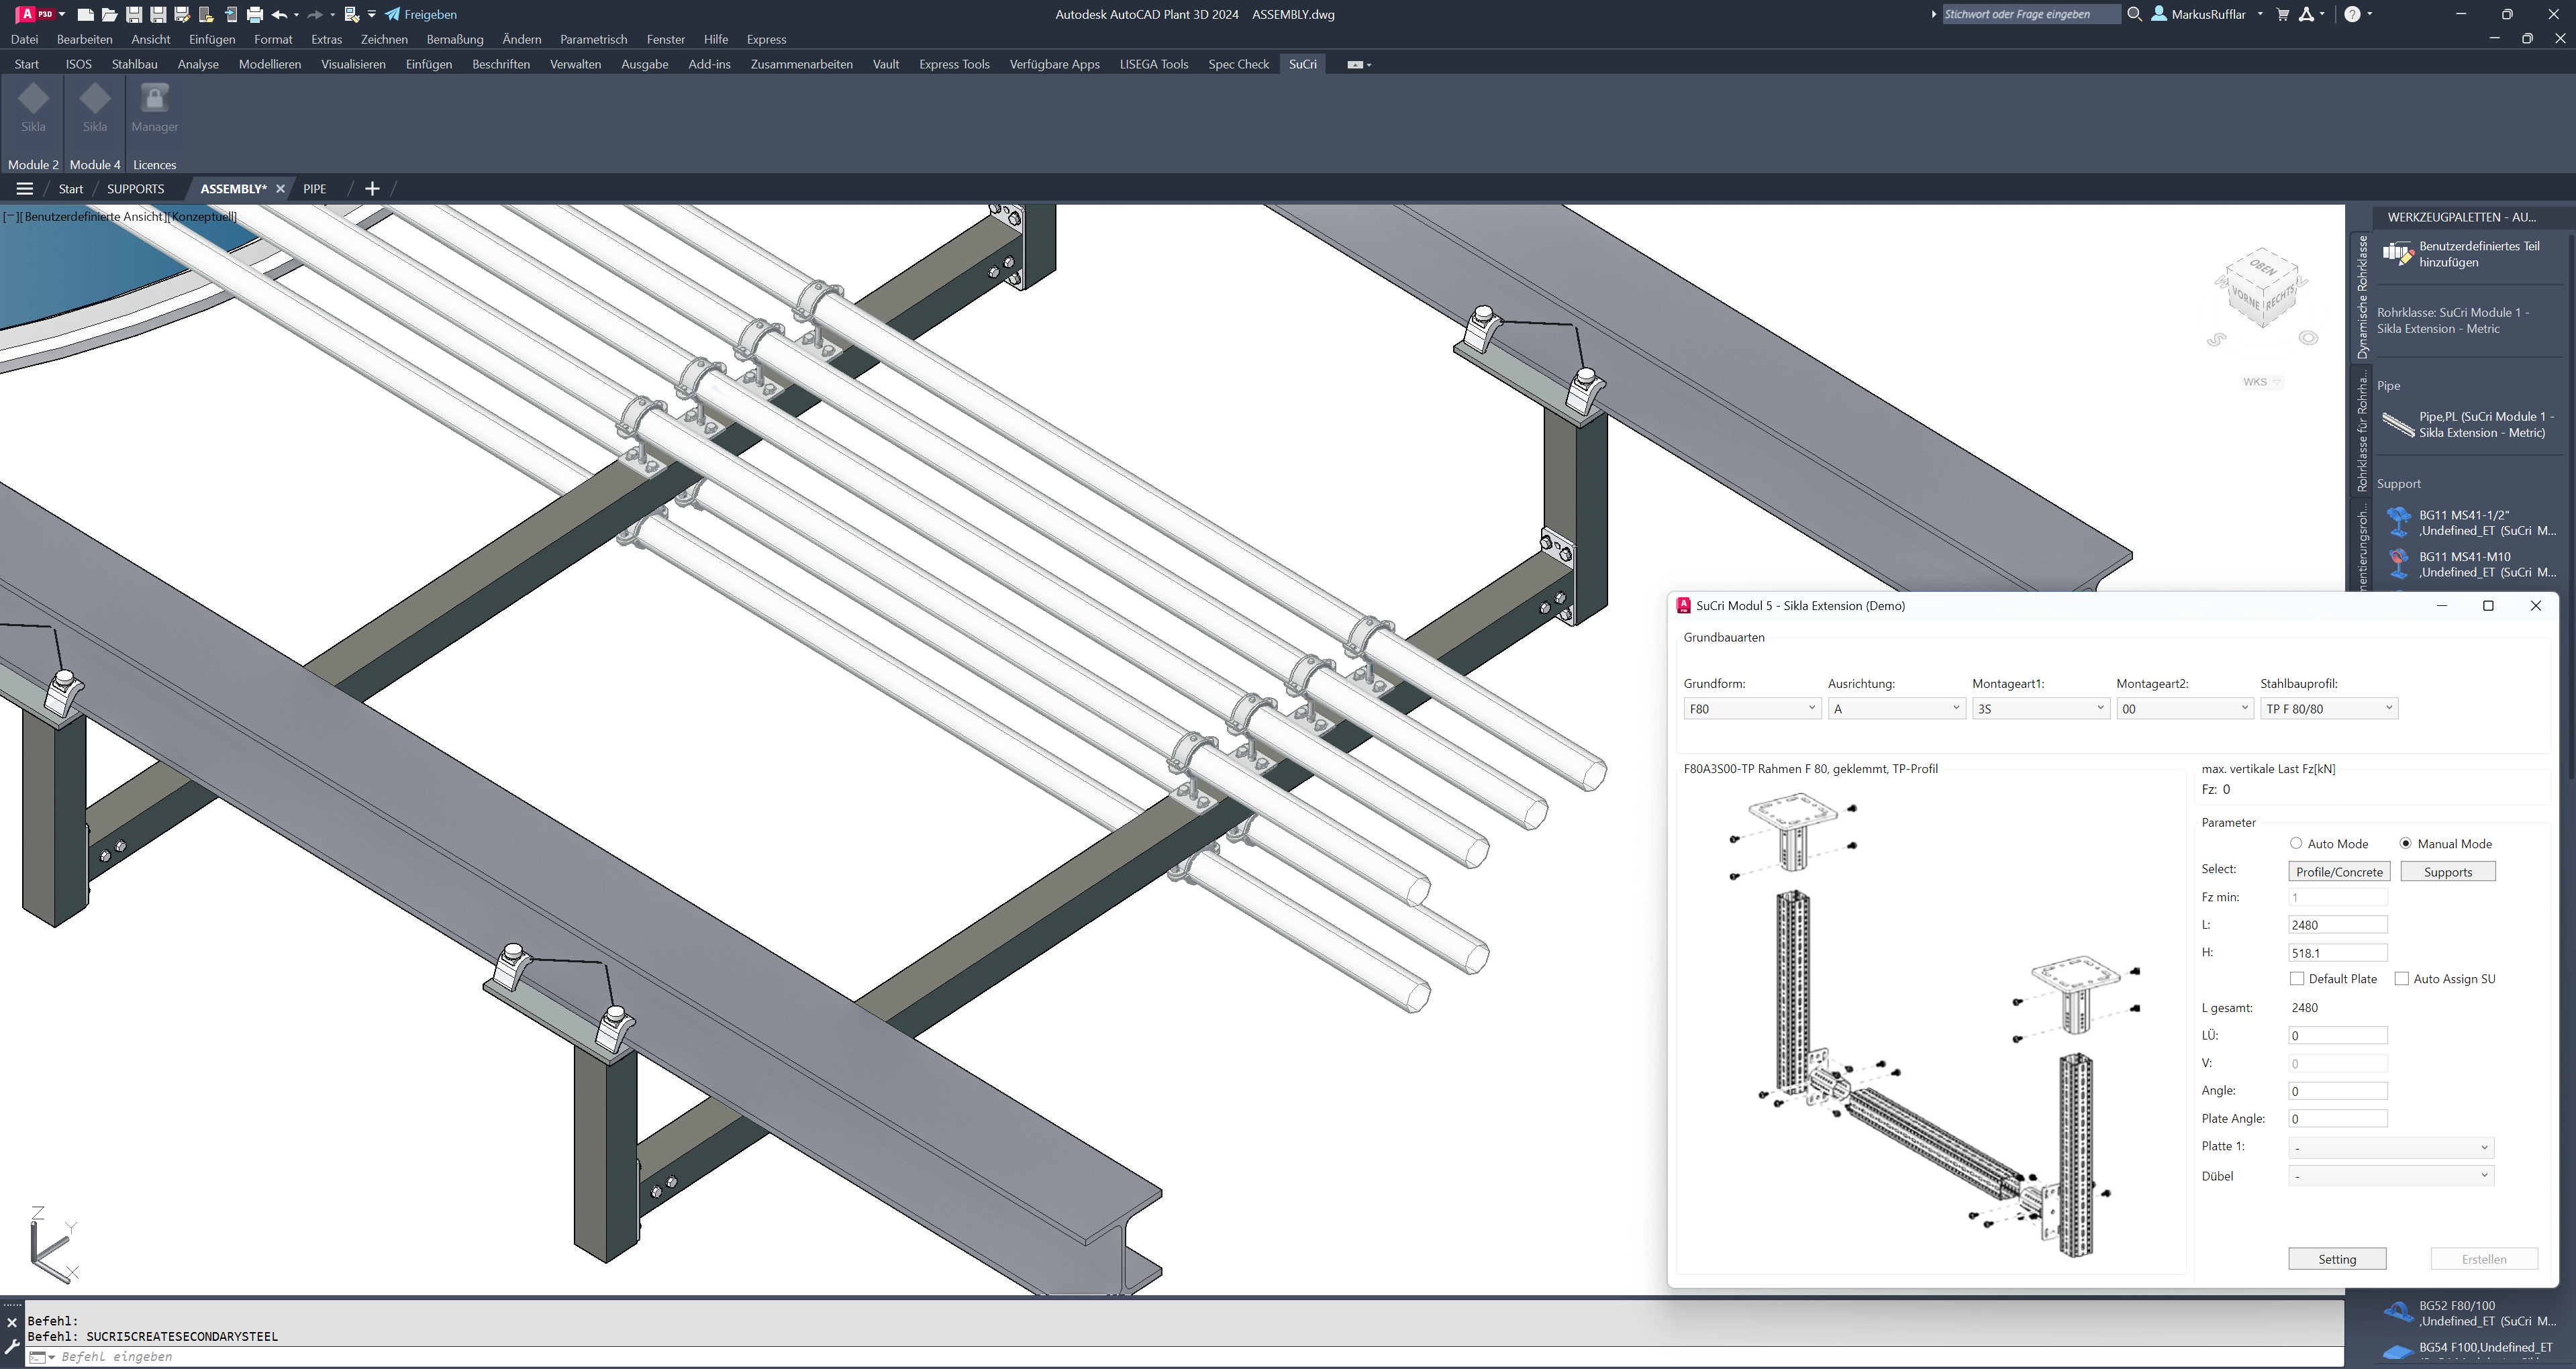Click the New drawing icon
Image resolution: width=2576 pixels, height=1369 pixels.
(86, 14)
